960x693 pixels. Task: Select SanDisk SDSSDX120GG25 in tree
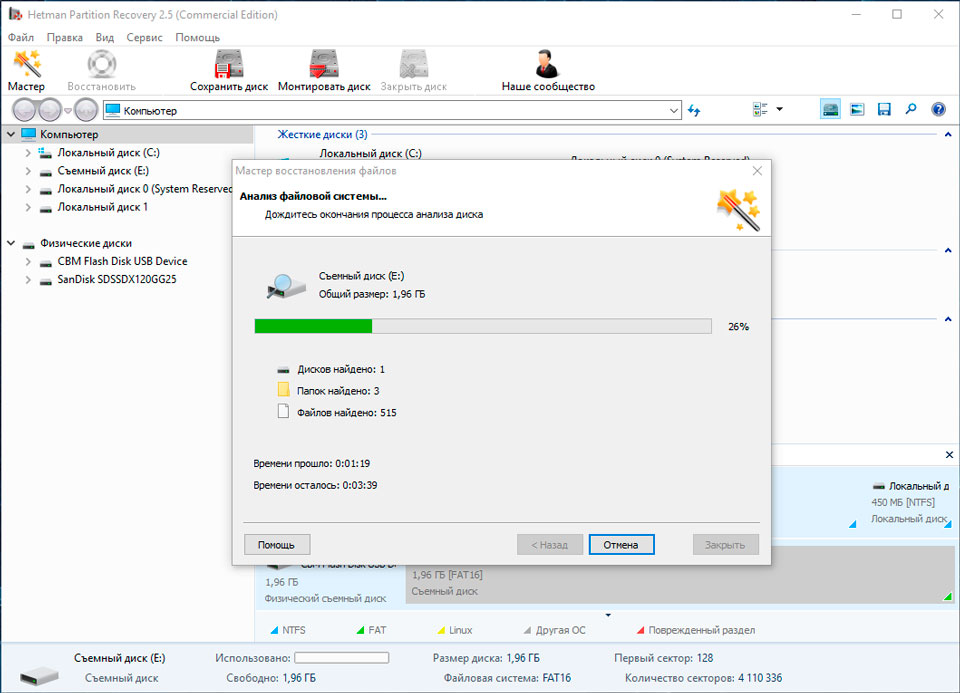[x=116, y=279]
